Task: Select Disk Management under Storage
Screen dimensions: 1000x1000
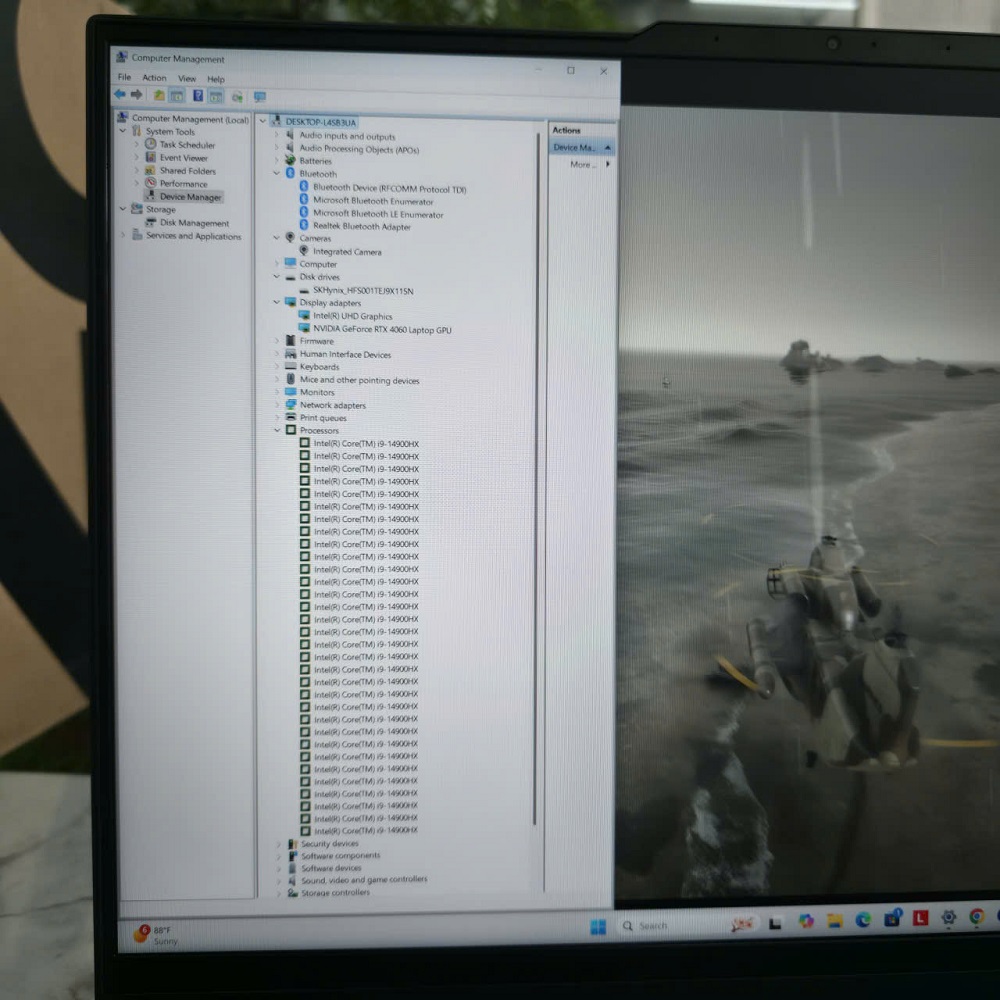Action: tap(194, 223)
